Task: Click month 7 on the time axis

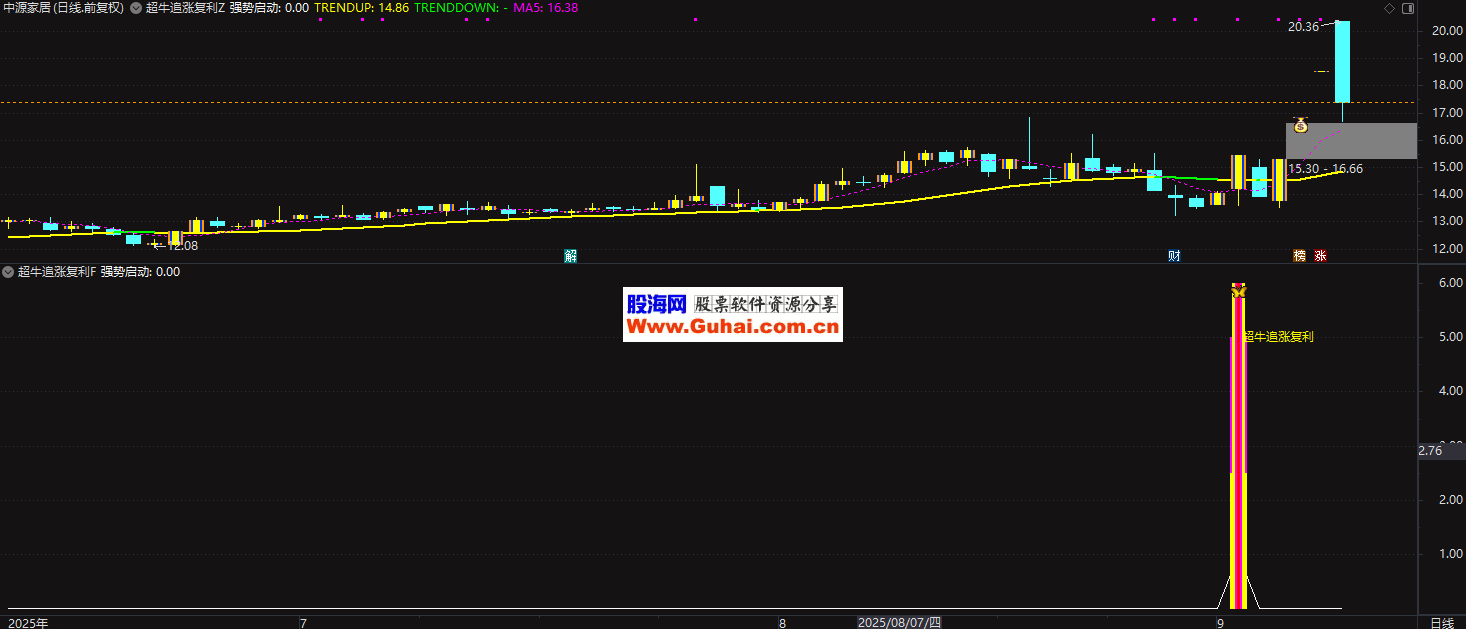Action: pyautogui.click(x=303, y=622)
